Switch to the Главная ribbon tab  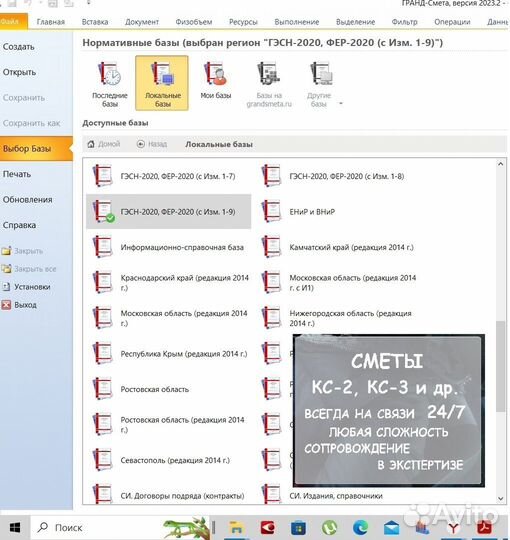pos(51,22)
